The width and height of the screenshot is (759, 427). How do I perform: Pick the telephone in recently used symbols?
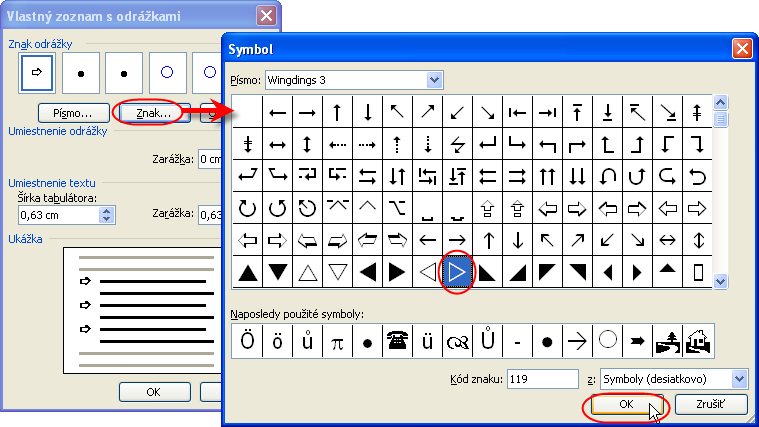pos(397,341)
